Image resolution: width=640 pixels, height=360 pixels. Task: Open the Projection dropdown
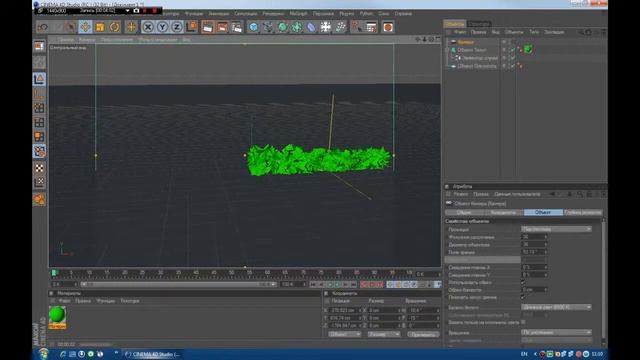click(556, 229)
